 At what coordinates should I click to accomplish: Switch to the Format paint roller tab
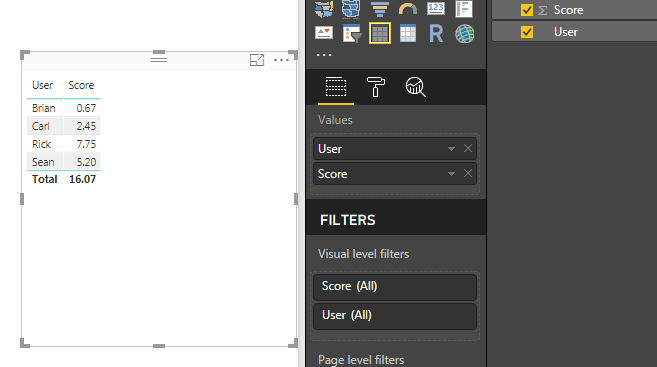click(375, 87)
